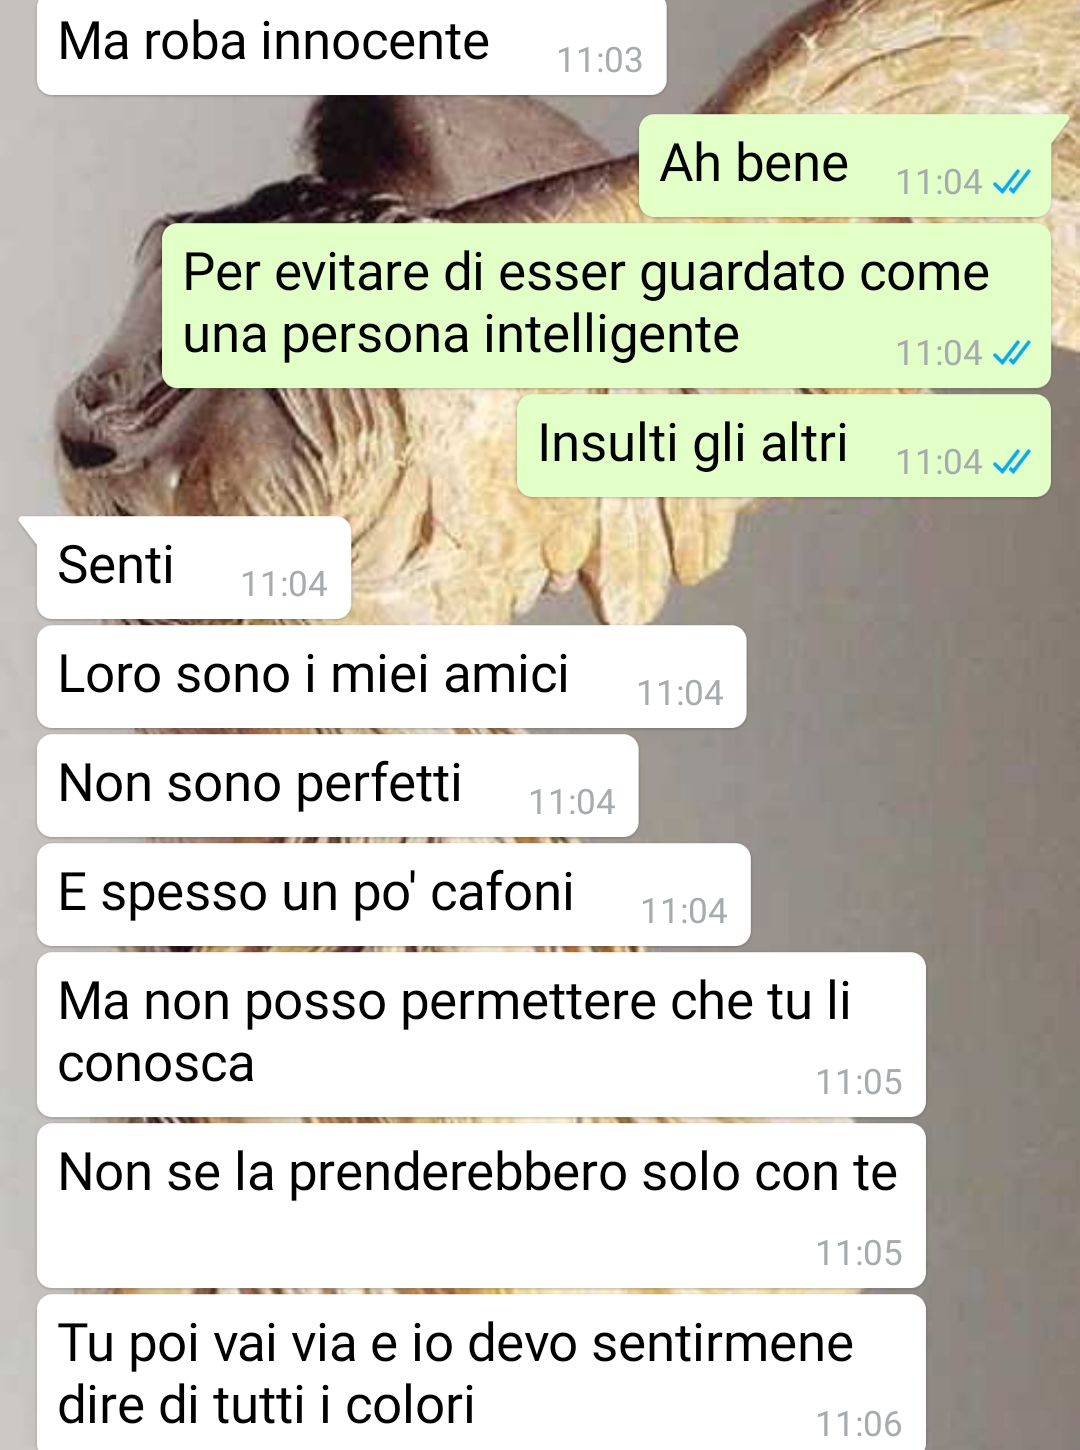Click blue ticks beside 'Insulti gli altri'
Viewport: 1080px width, 1450px height.
coord(1011,462)
